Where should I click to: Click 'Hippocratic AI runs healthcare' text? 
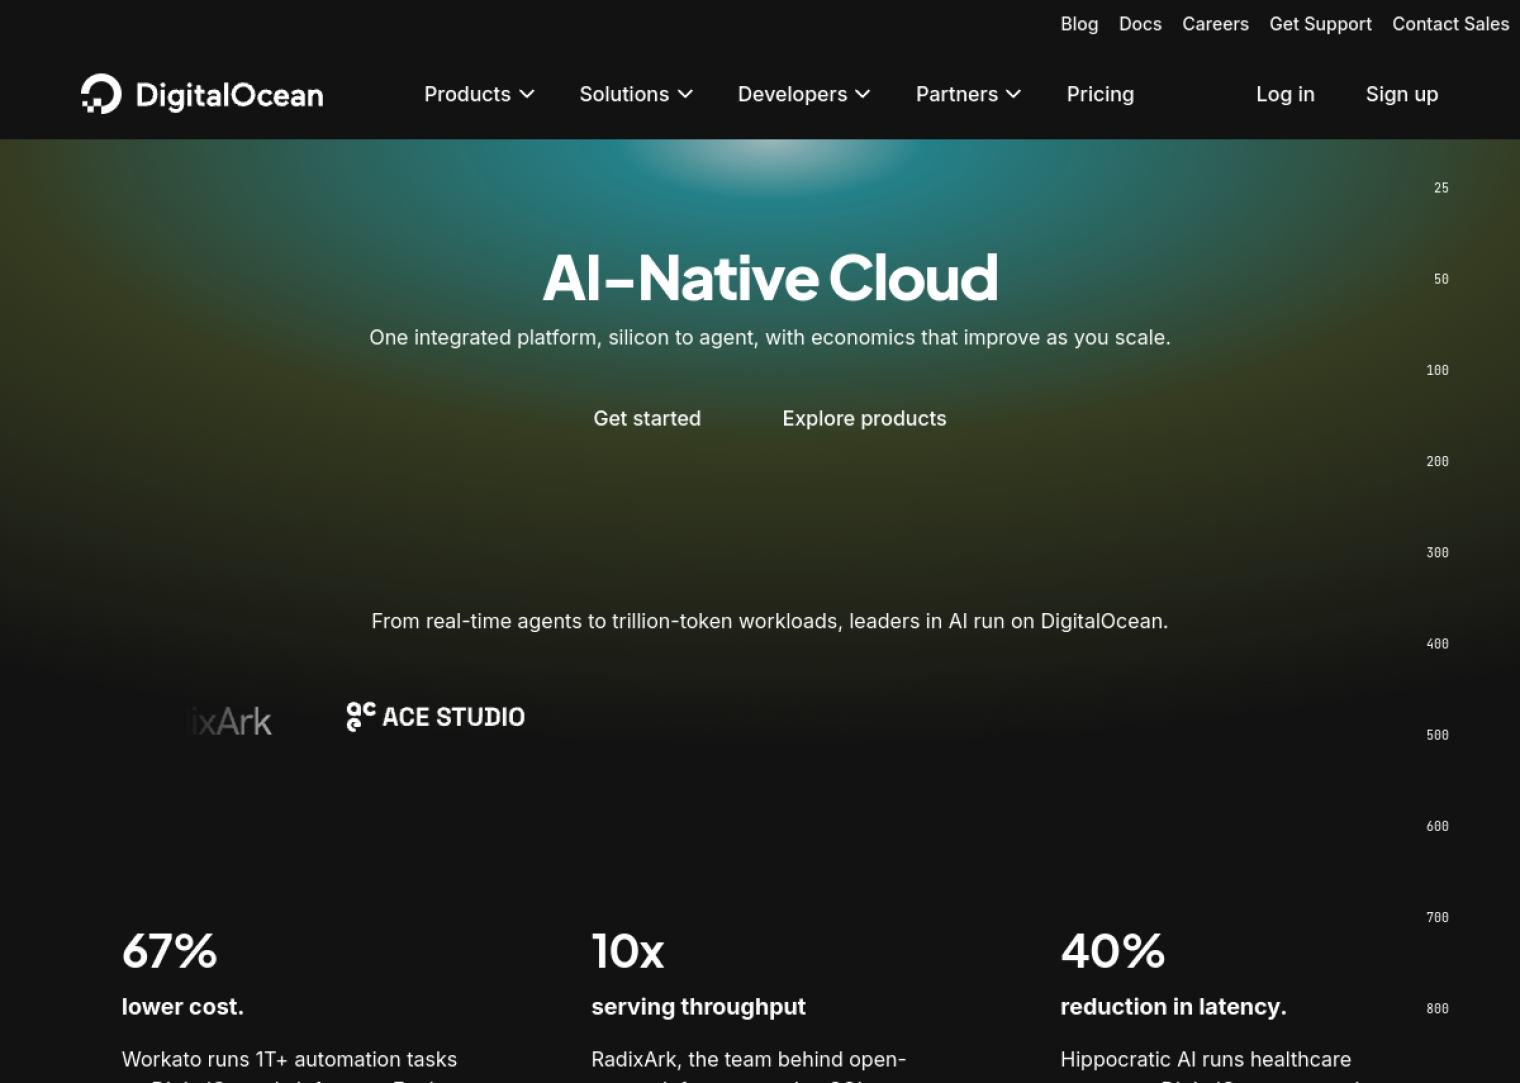(1205, 1059)
